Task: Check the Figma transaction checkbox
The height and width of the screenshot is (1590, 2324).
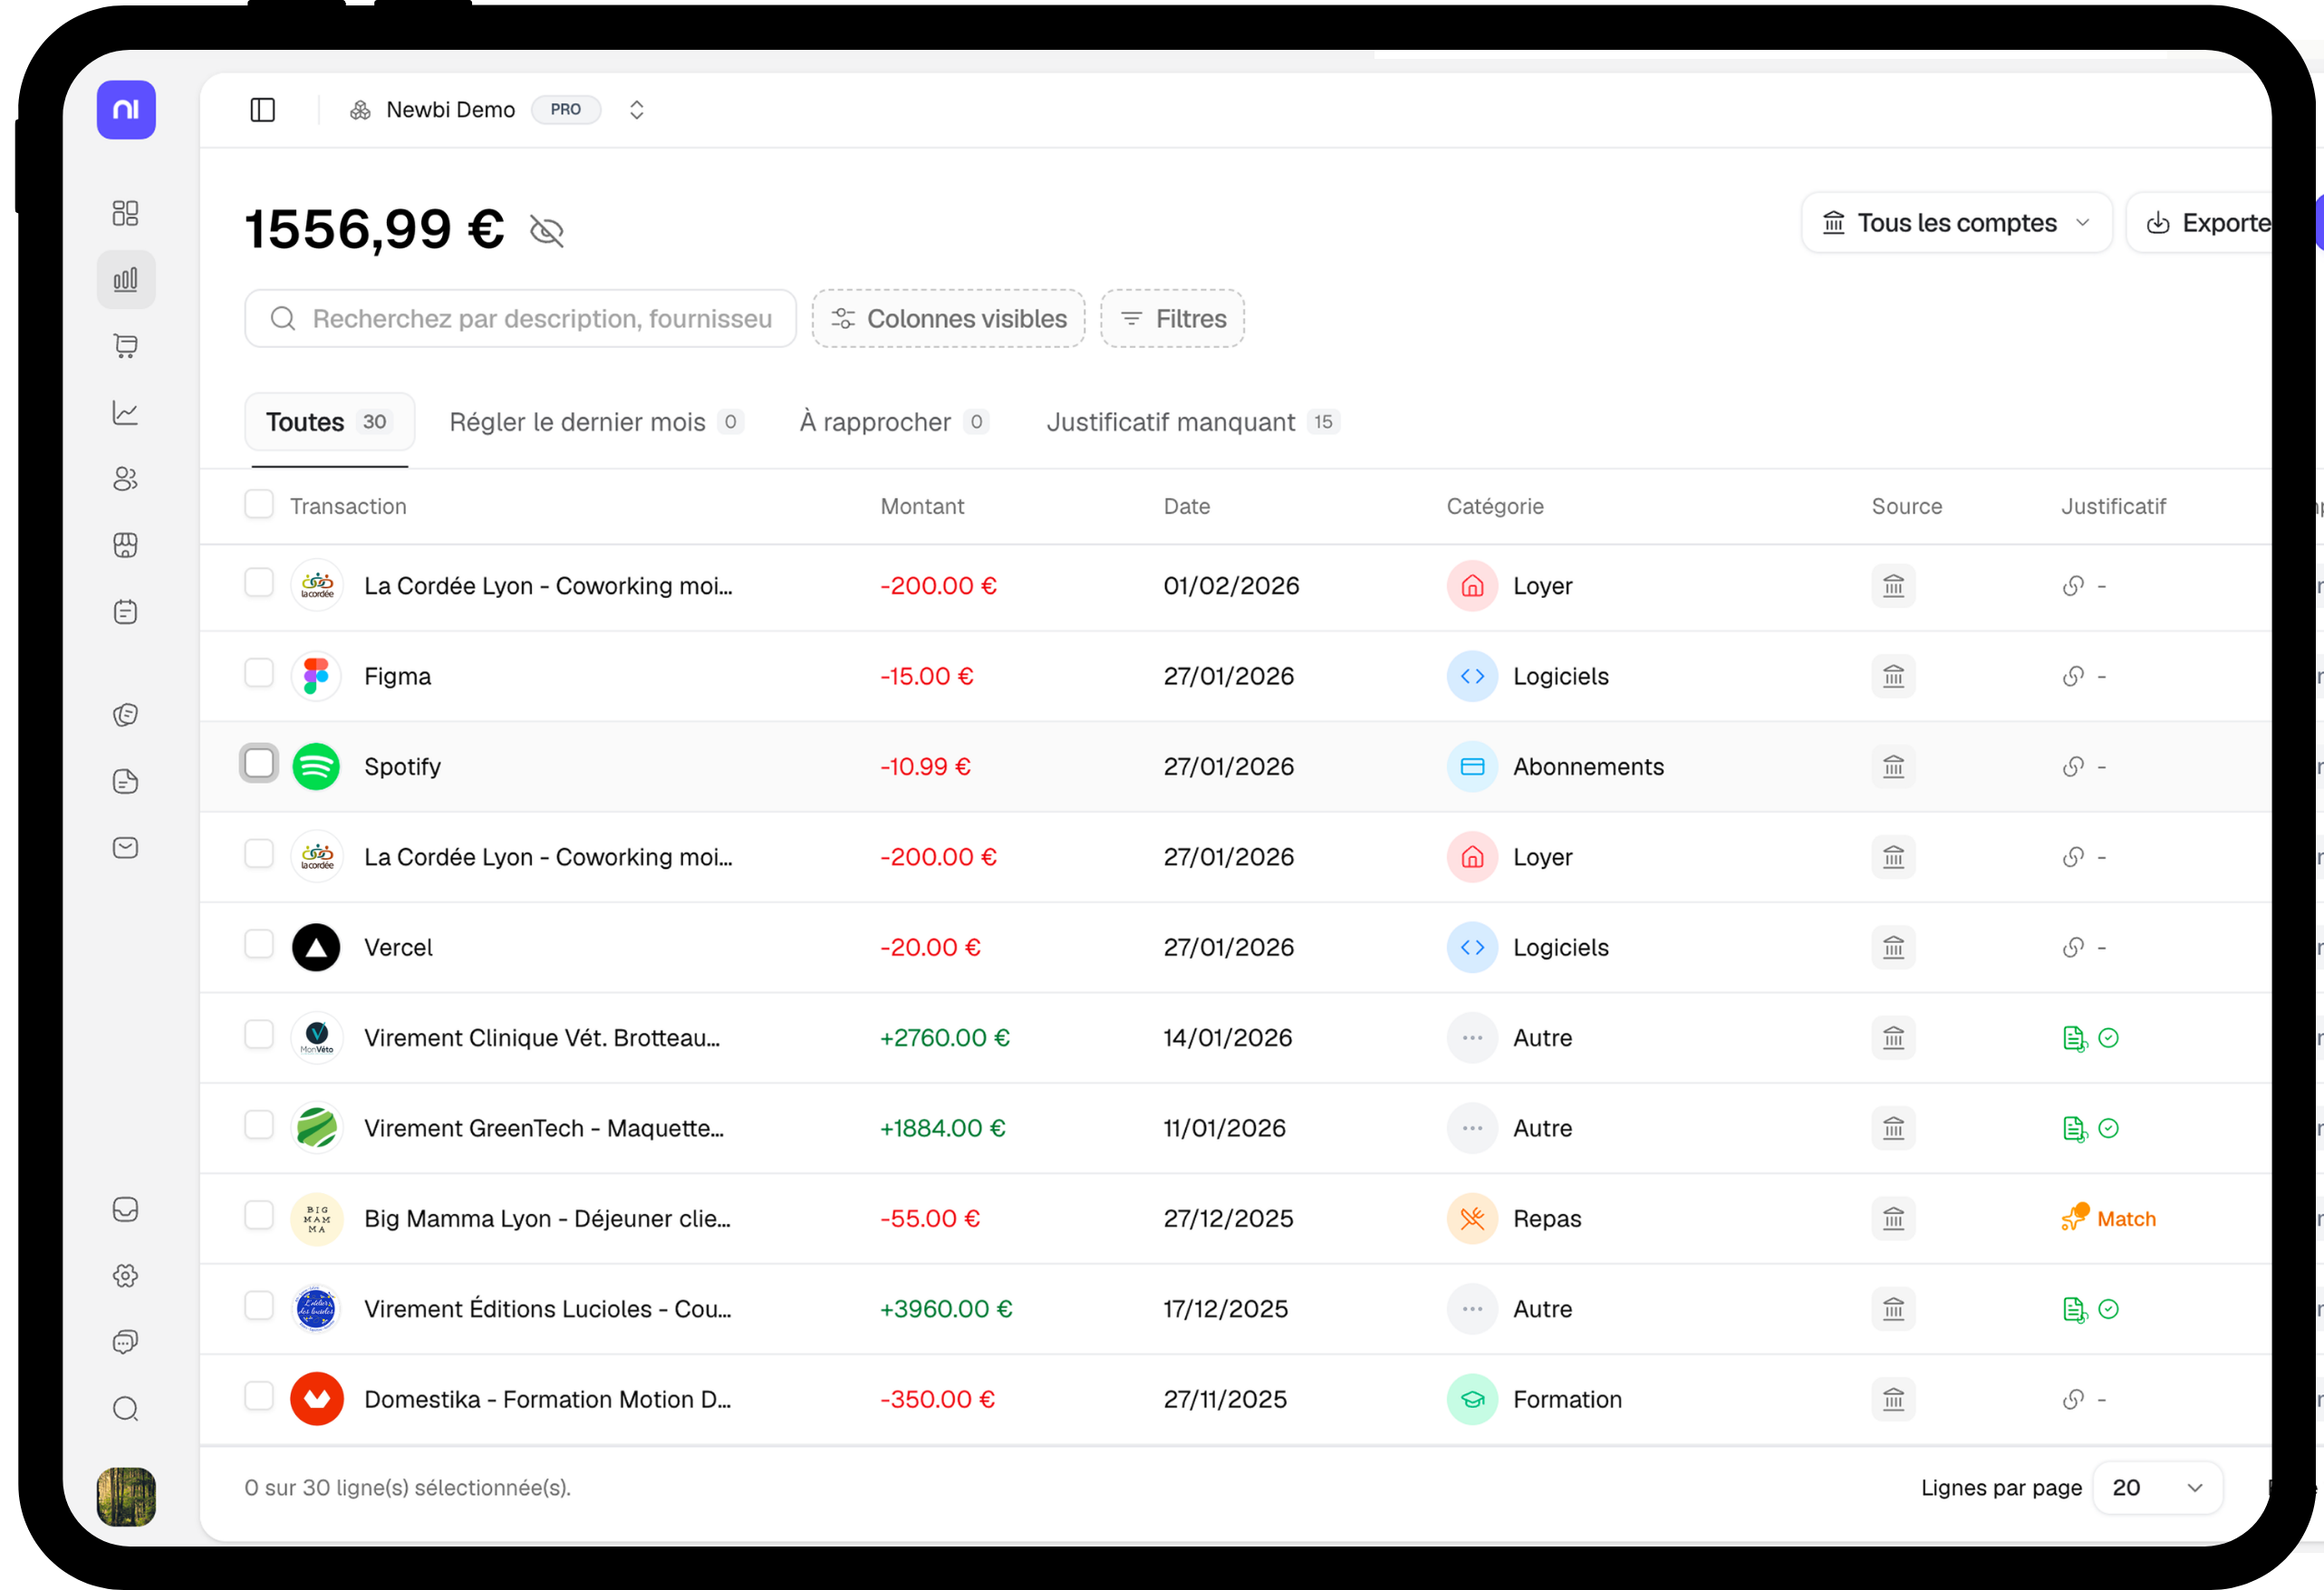Action: 259,674
